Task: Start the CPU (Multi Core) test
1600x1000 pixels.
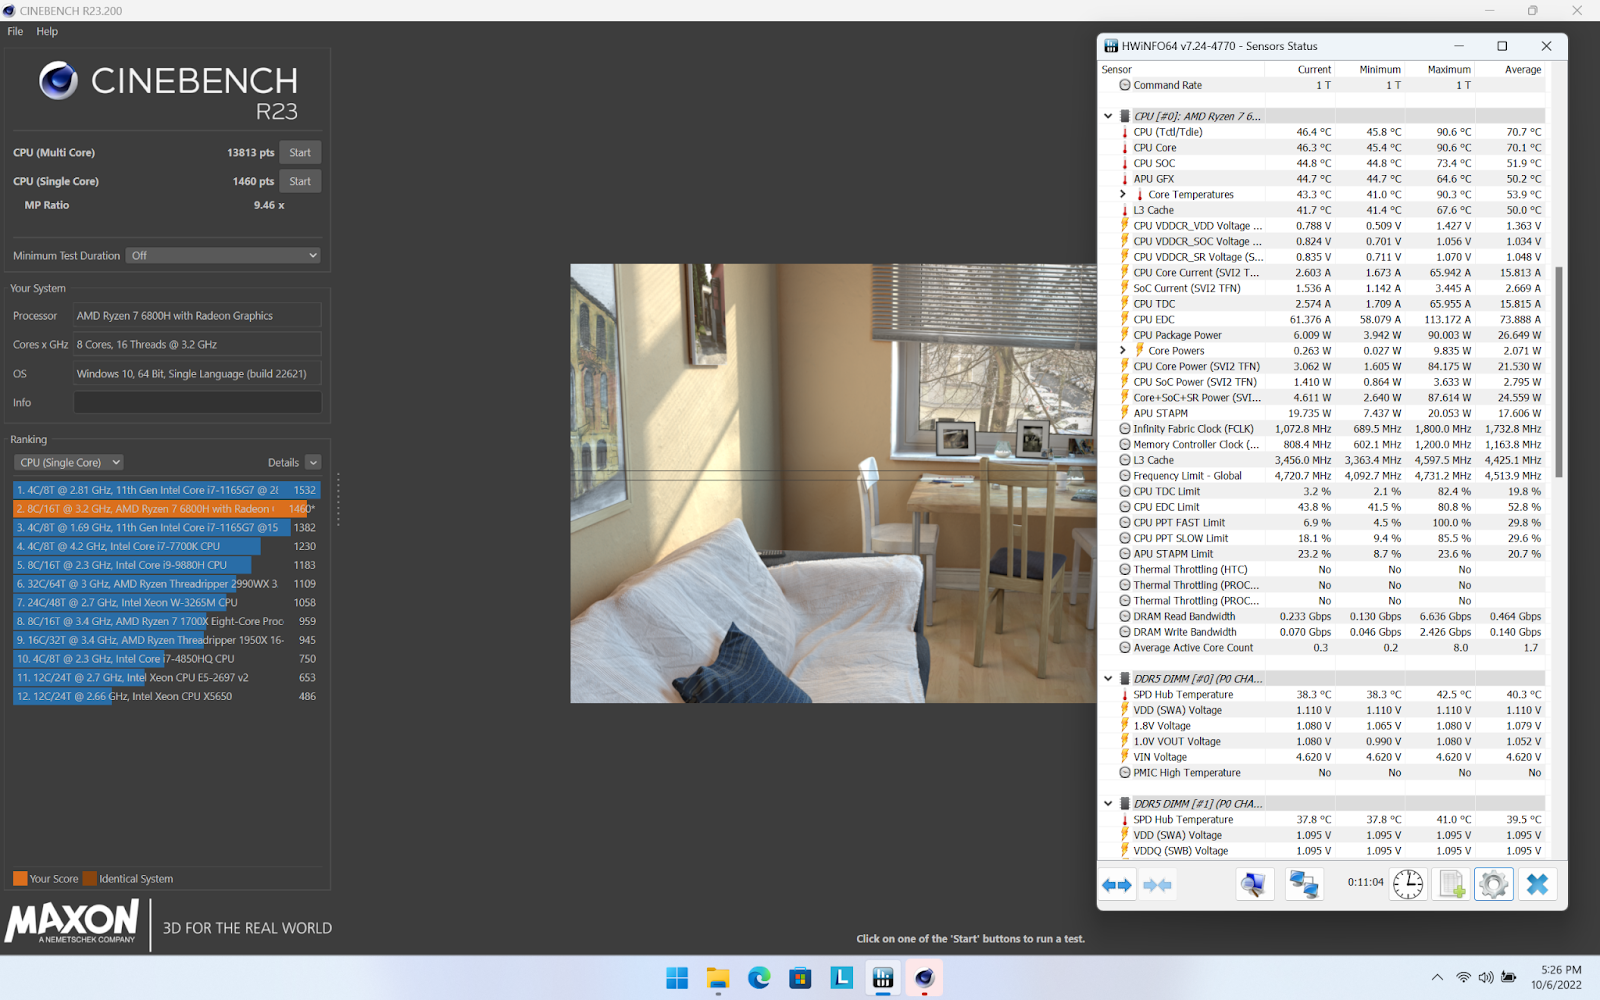Action: click(x=300, y=153)
